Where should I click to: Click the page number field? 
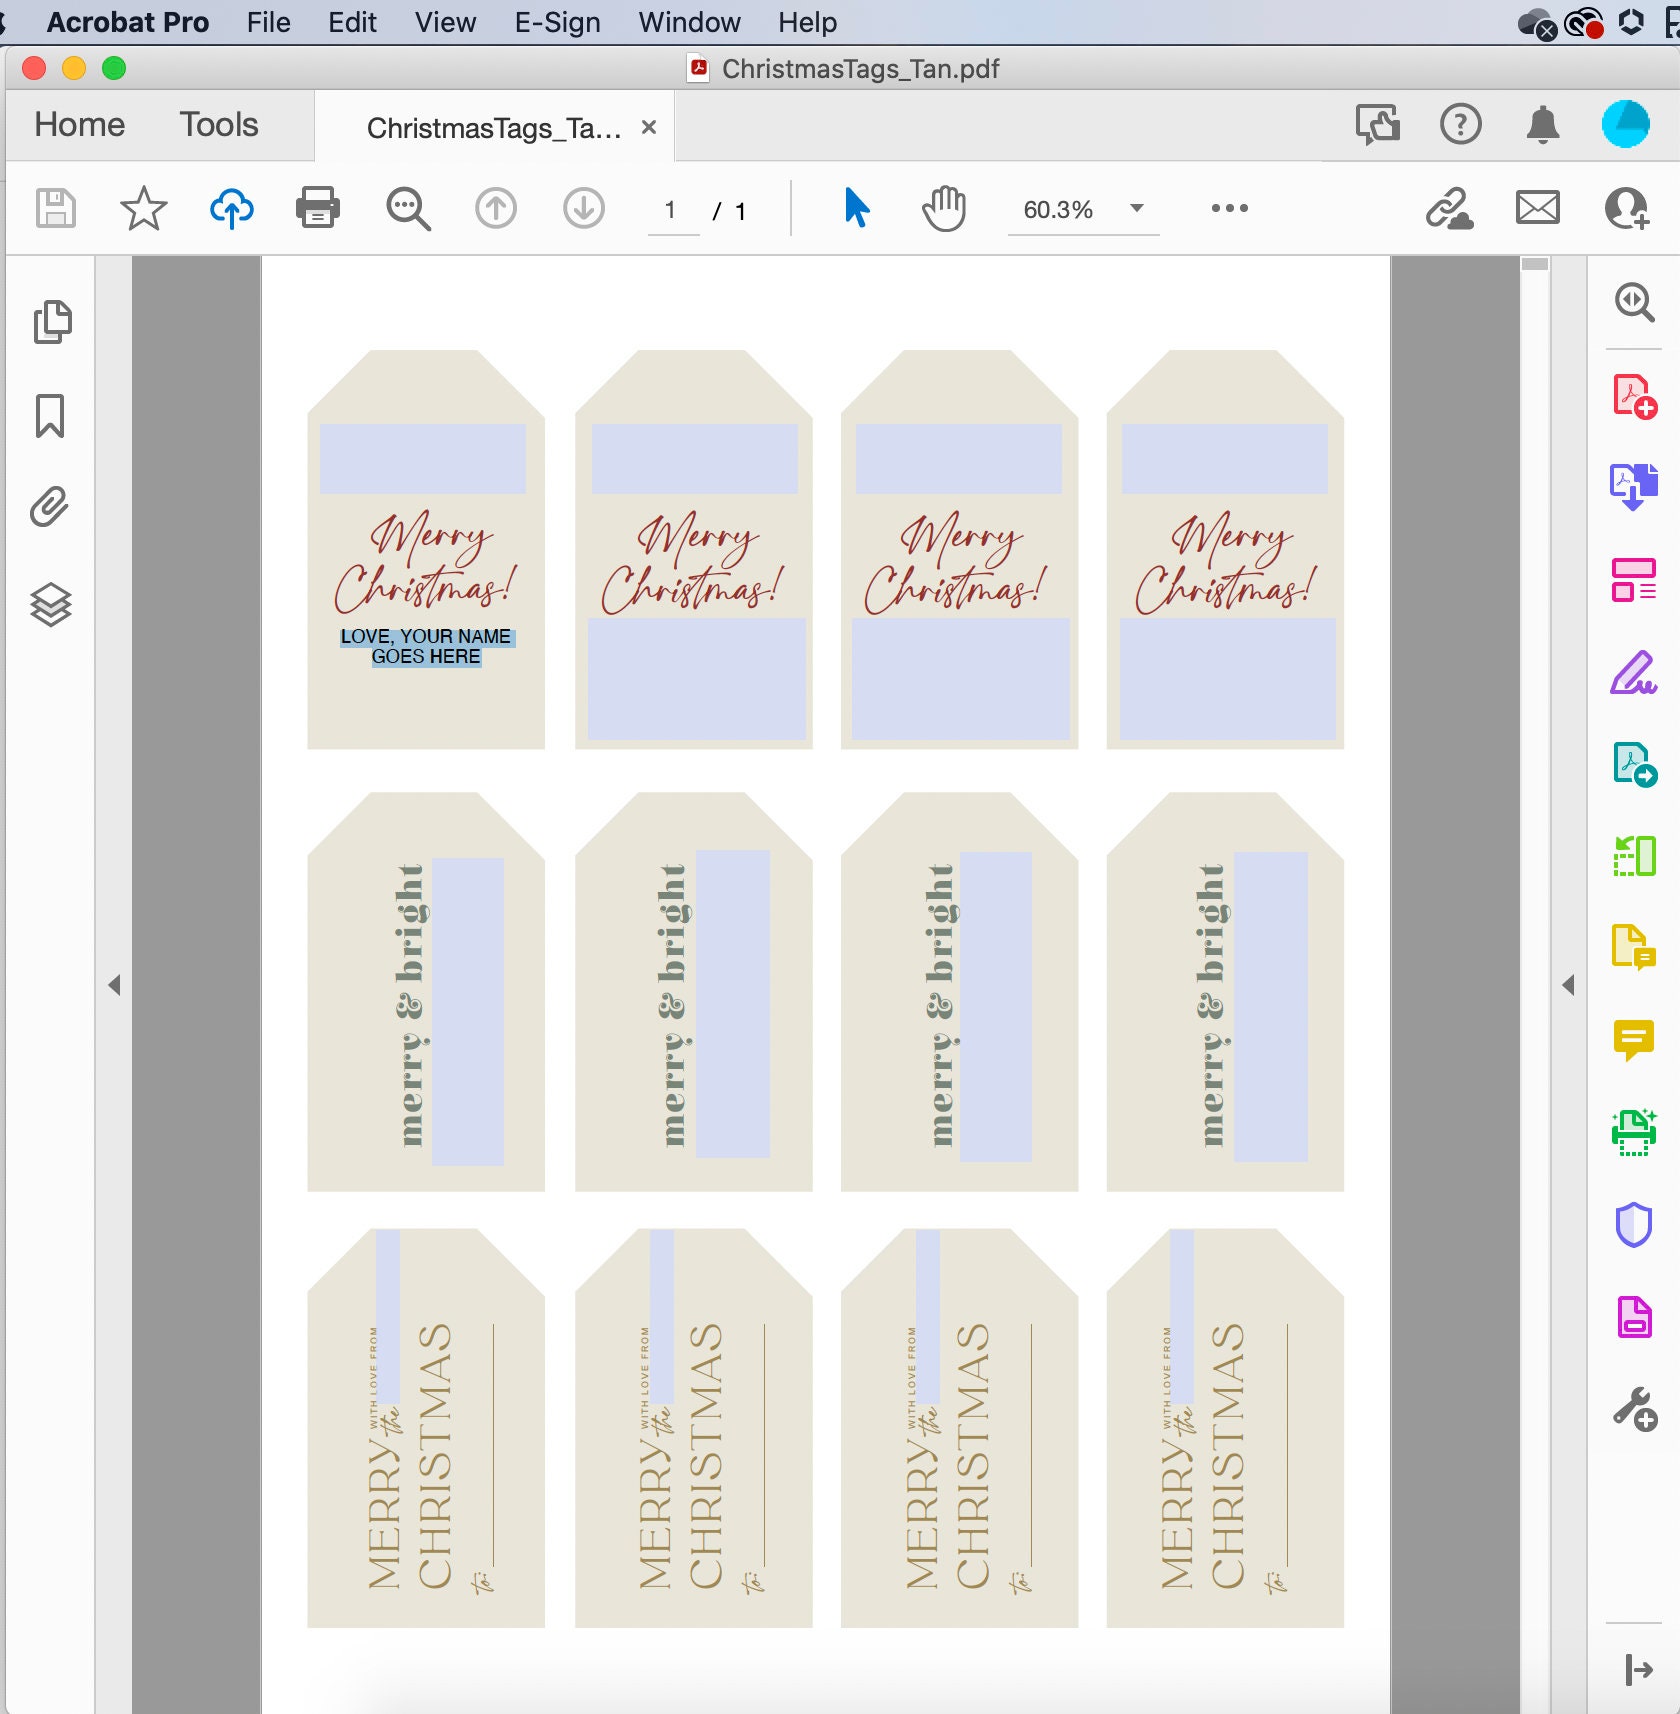coord(672,211)
